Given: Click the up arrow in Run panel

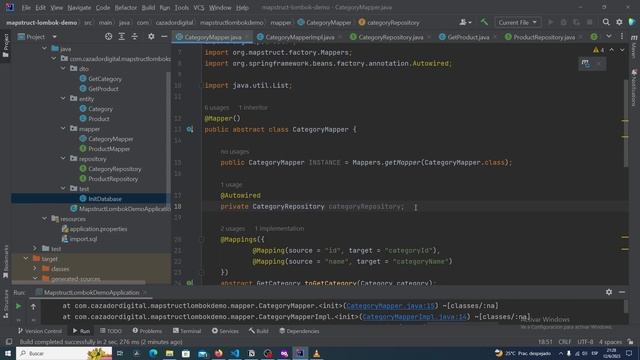Looking at the screenshot, I should [x=33, y=306].
